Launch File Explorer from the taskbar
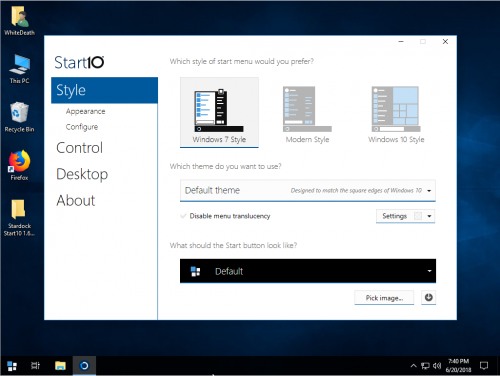 [60, 366]
